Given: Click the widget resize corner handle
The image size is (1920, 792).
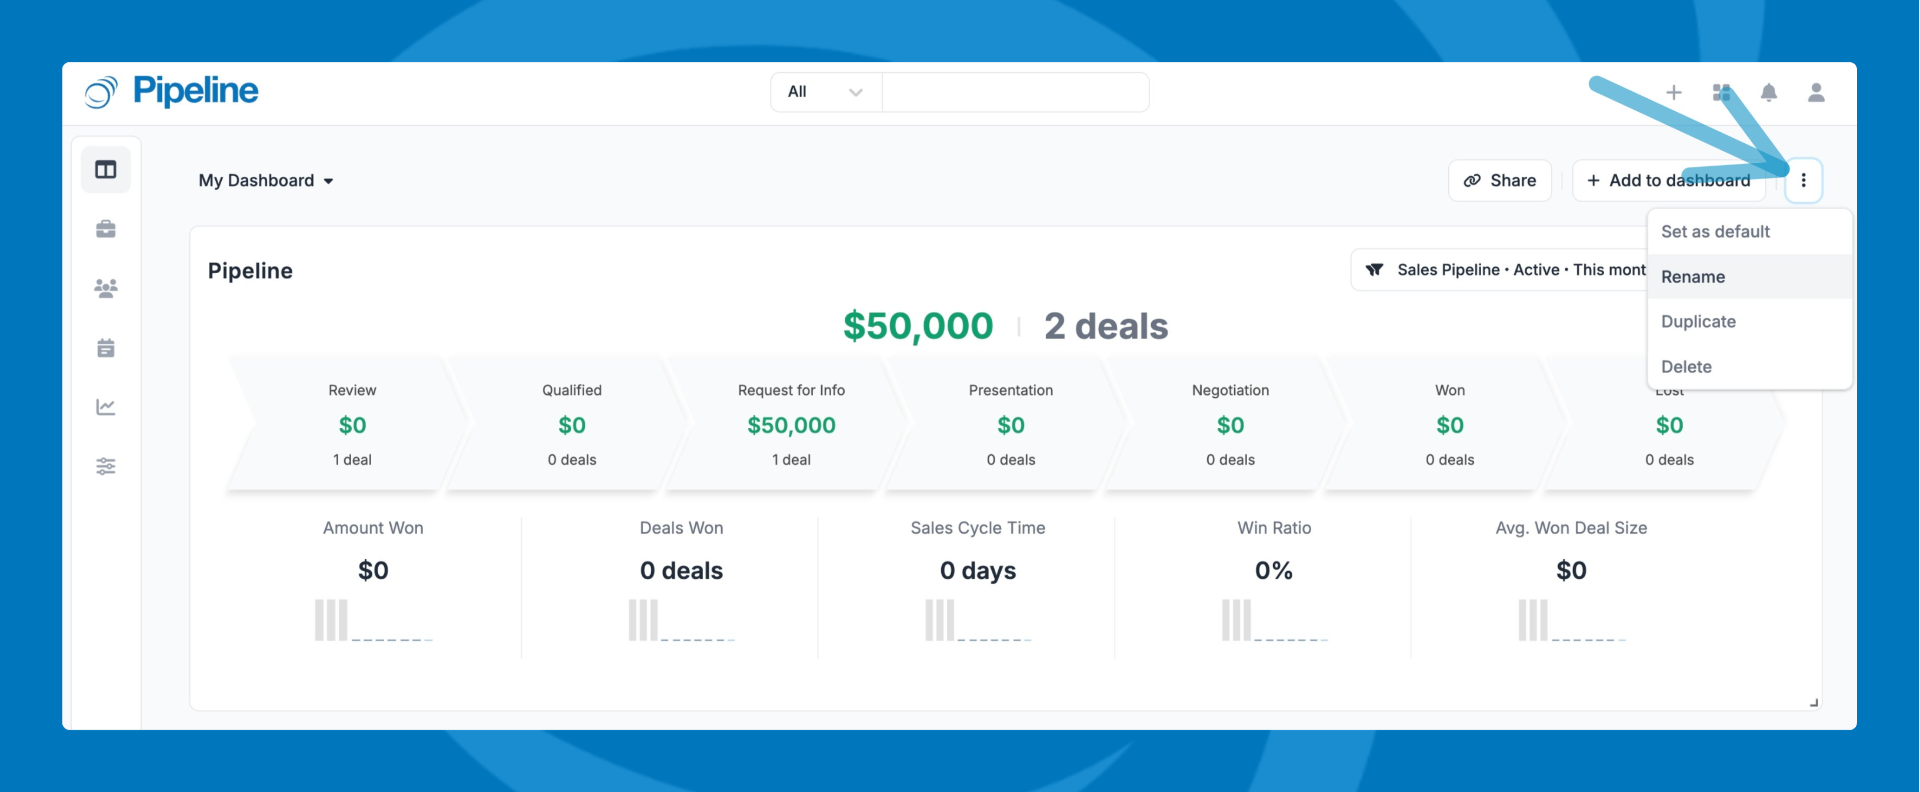Looking at the screenshot, I should 1814,703.
